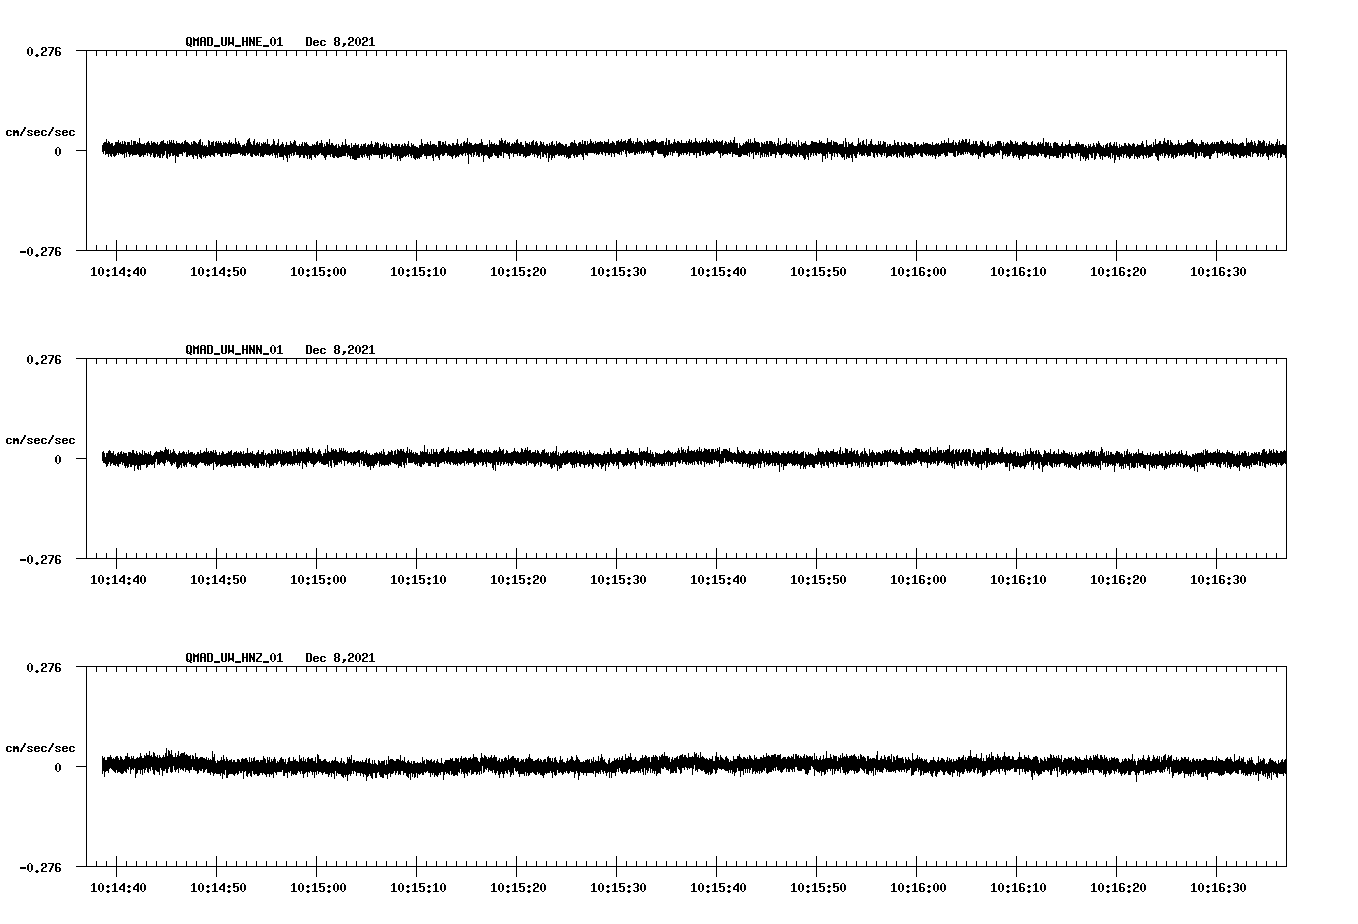Click the cm/sec/sec unit label on HNE plot
This screenshot has height=924, width=1358.
pyautogui.click(x=40, y=132)
